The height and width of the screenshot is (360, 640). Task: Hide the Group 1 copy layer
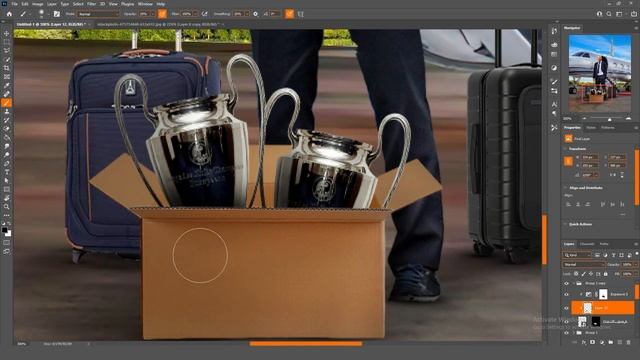(566, 283)
